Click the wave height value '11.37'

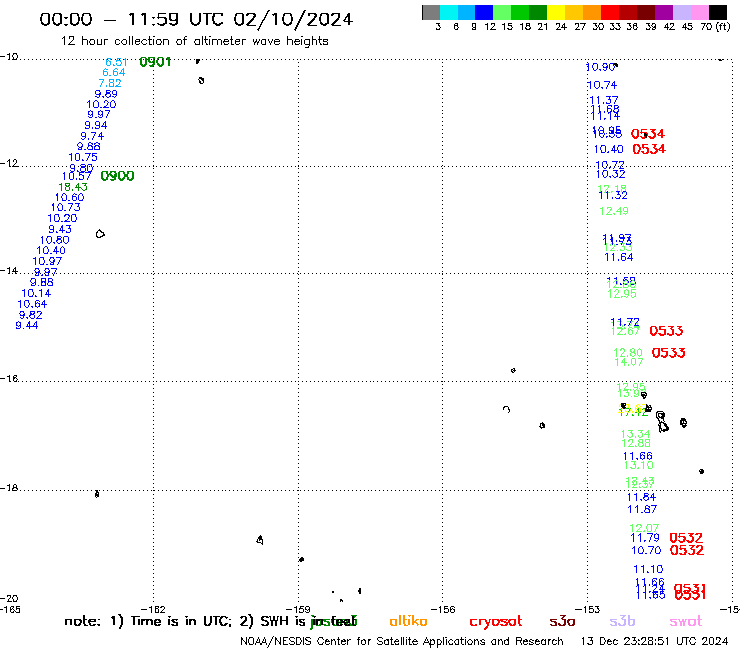tap(604, 100)
